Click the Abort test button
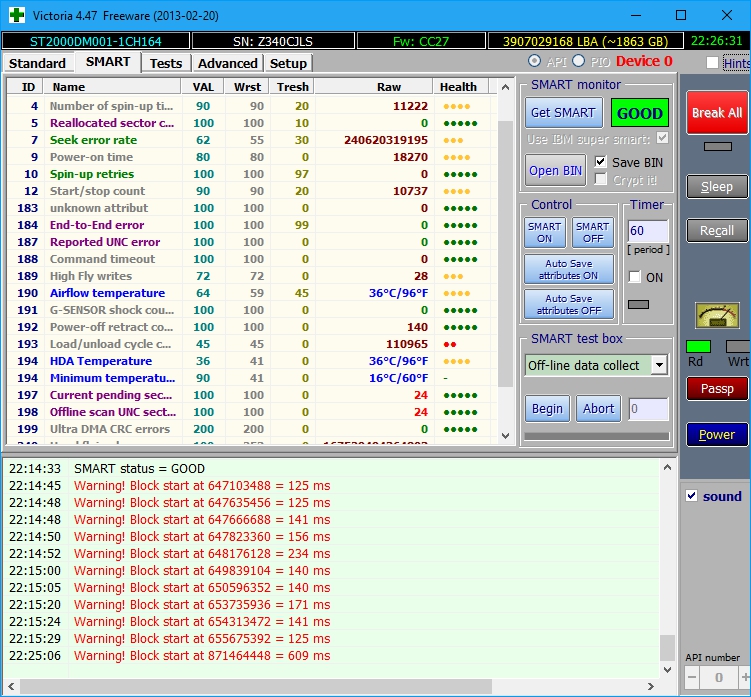 598,409
